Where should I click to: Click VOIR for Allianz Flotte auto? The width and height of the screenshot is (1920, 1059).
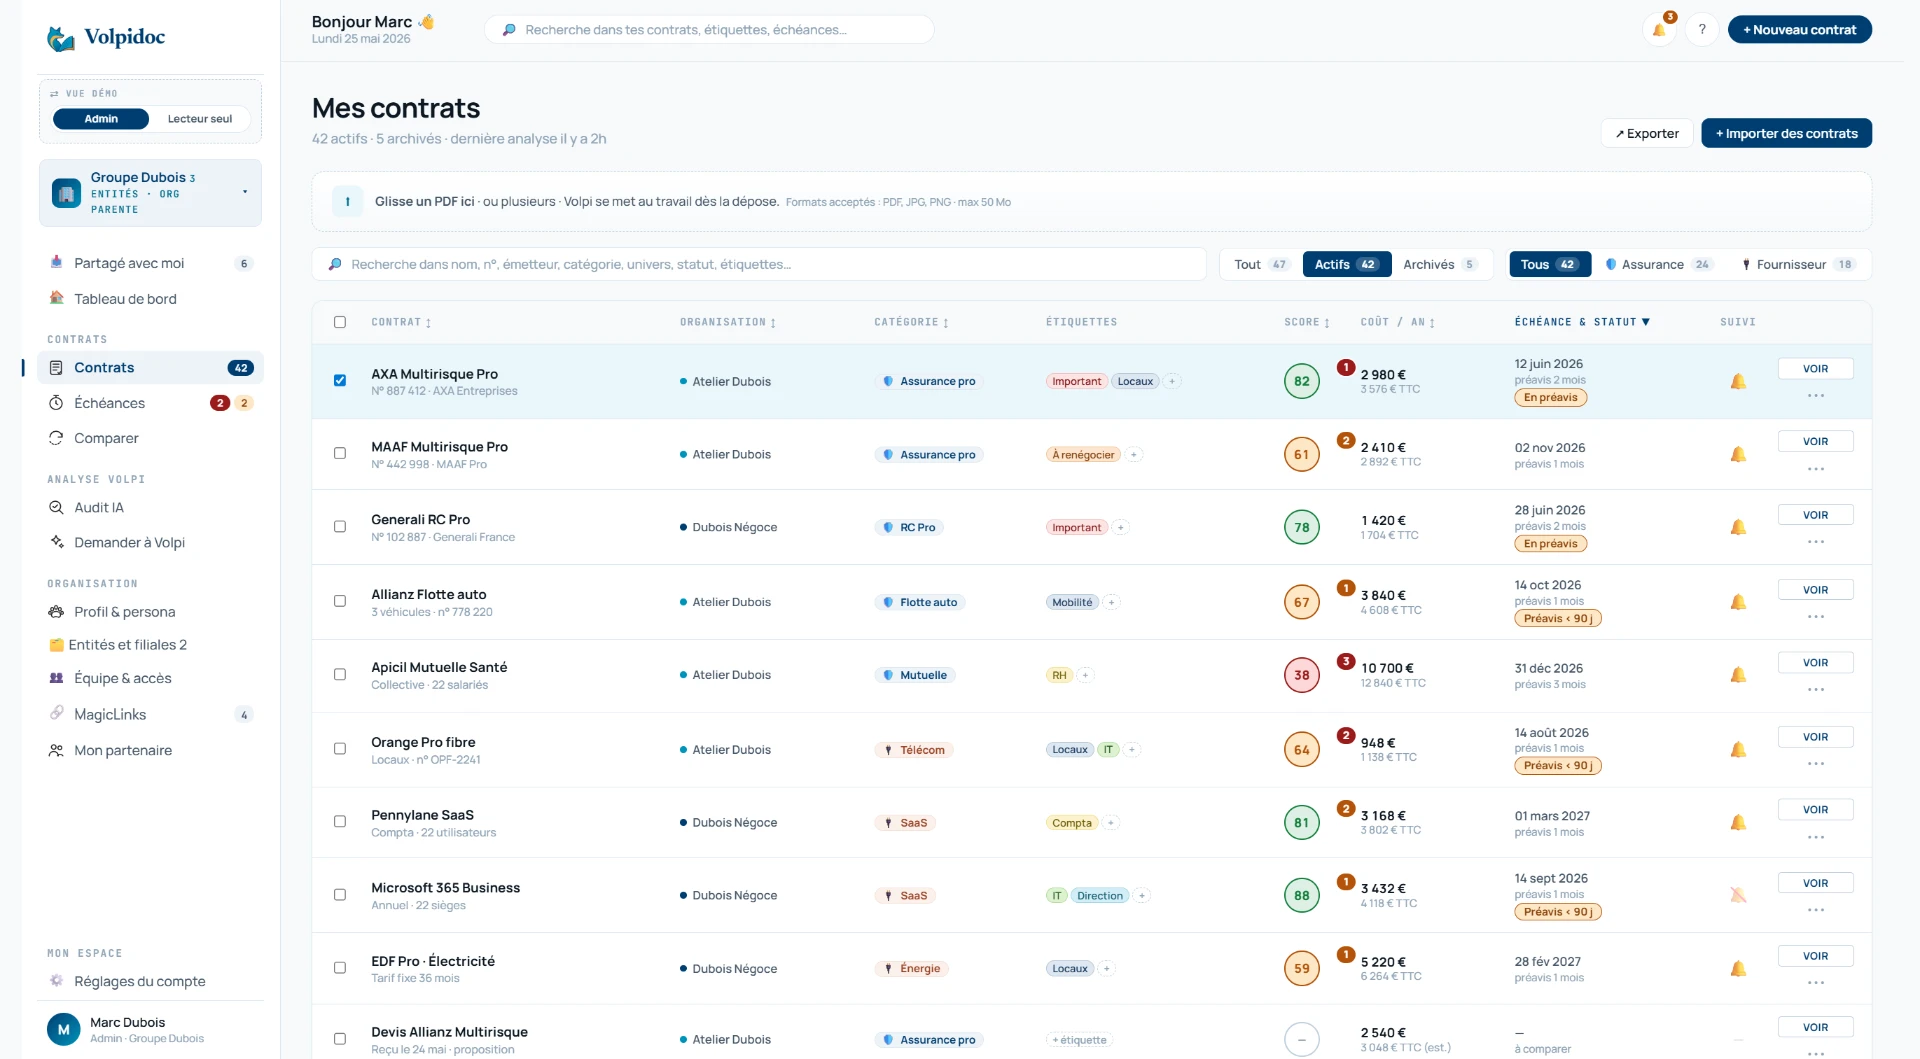[1815, 590]
